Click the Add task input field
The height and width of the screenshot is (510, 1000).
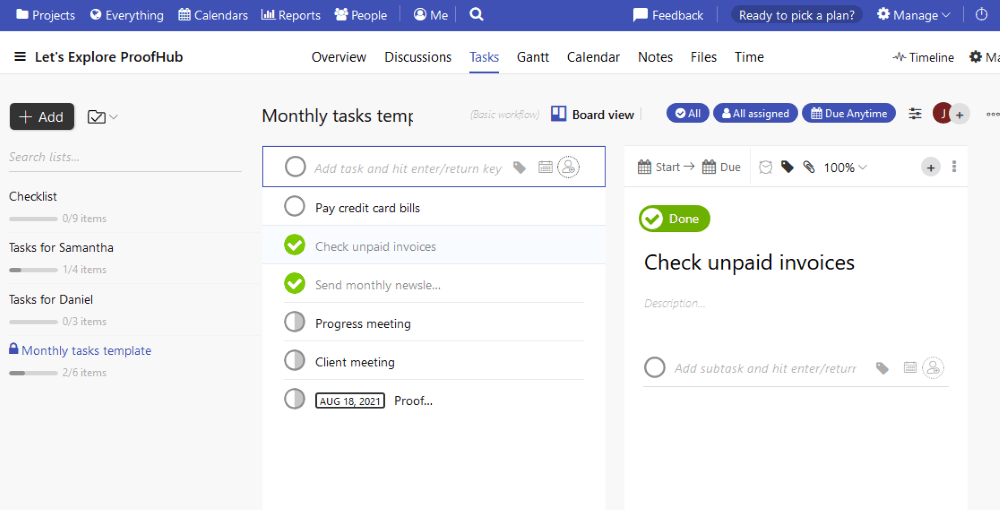coord(408,168)
